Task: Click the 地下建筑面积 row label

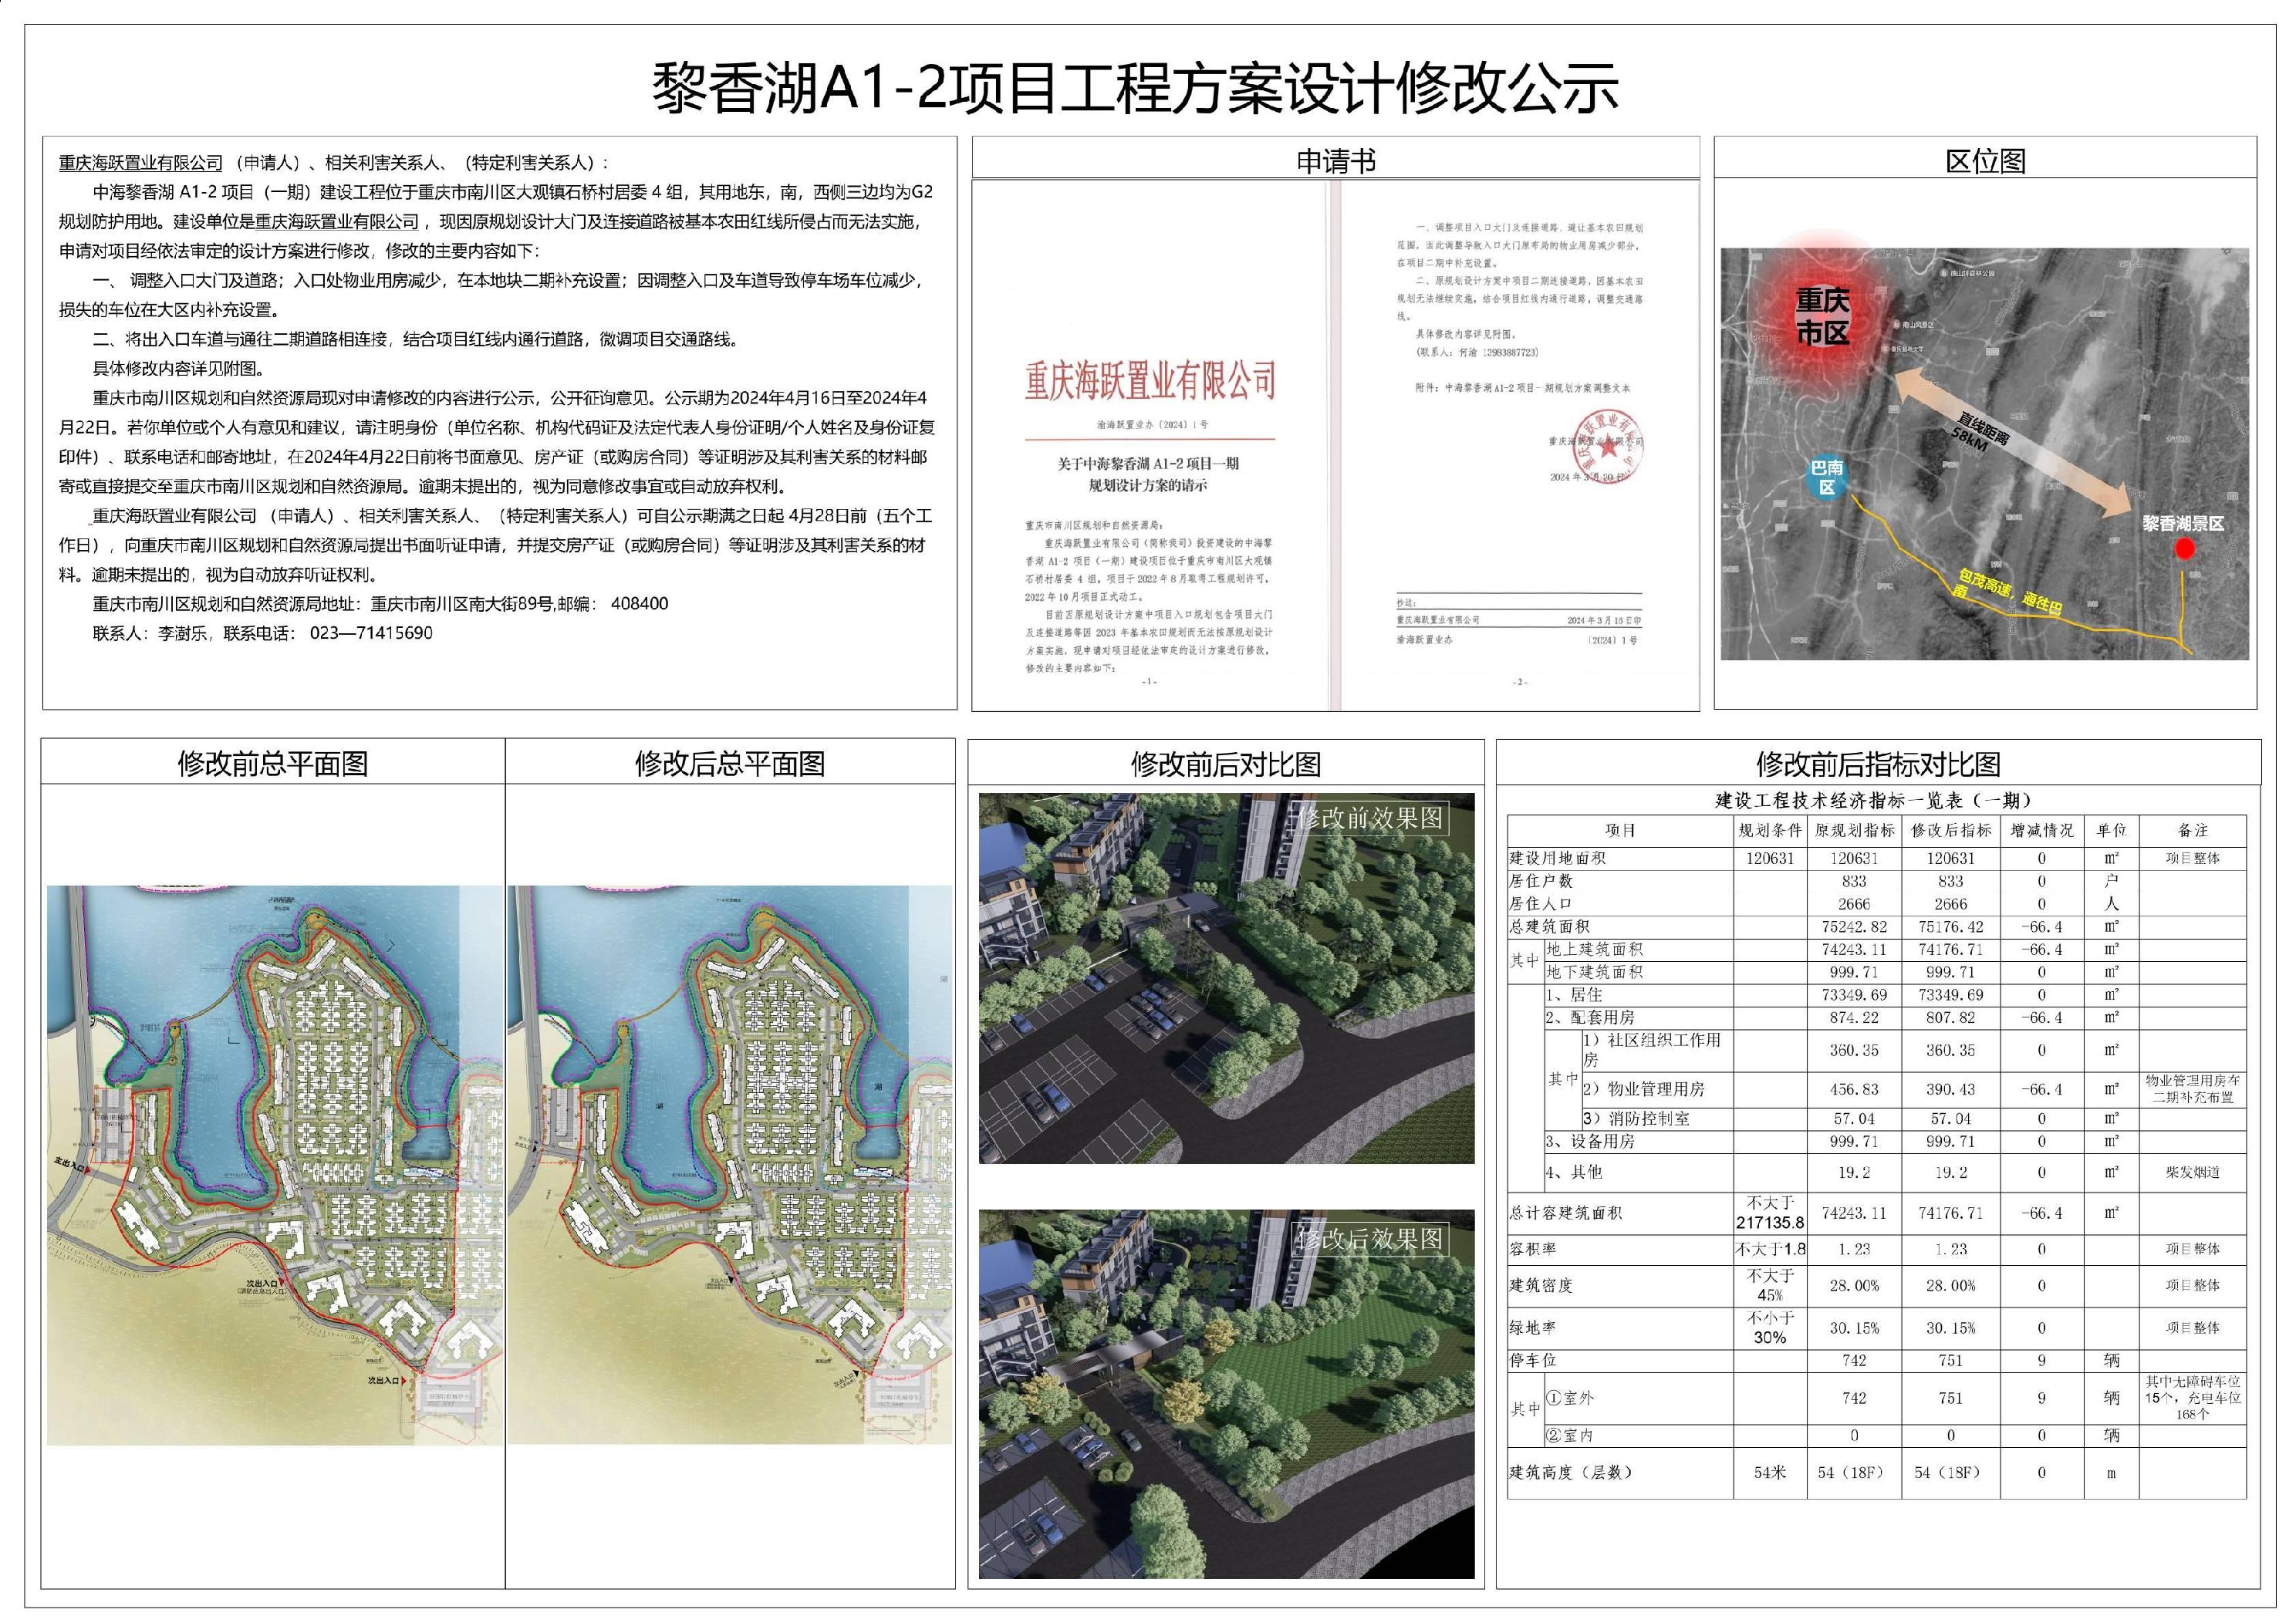Action: coord(1594,972)
